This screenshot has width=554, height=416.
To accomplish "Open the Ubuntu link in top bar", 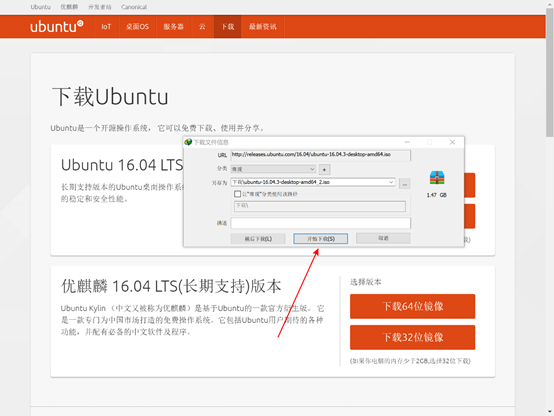I will [x=40, y=7].
